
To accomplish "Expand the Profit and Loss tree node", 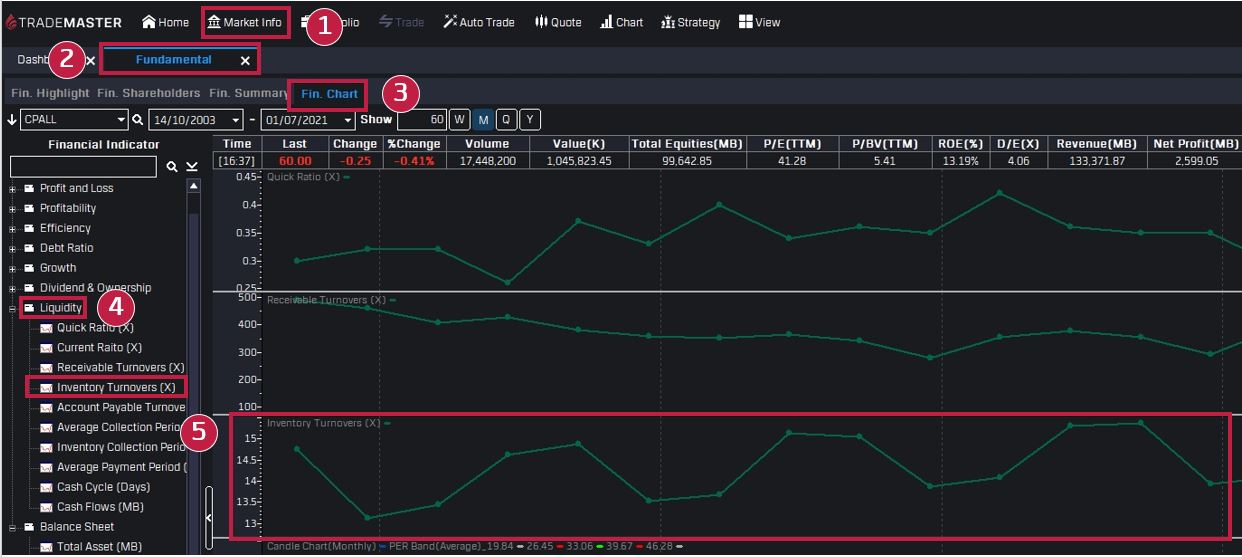I will click(x=14, y=189).
